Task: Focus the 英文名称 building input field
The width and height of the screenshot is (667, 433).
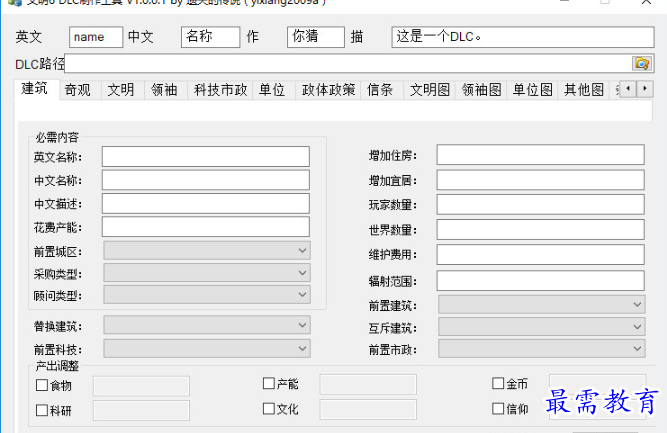Action: tap(206, 157)
